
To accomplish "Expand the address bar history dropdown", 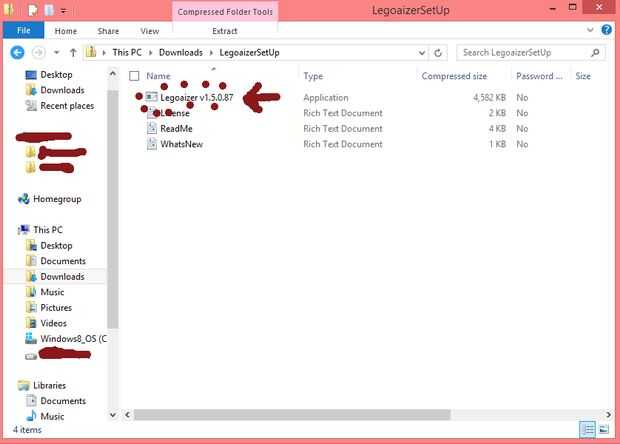I will pos(422,53).
